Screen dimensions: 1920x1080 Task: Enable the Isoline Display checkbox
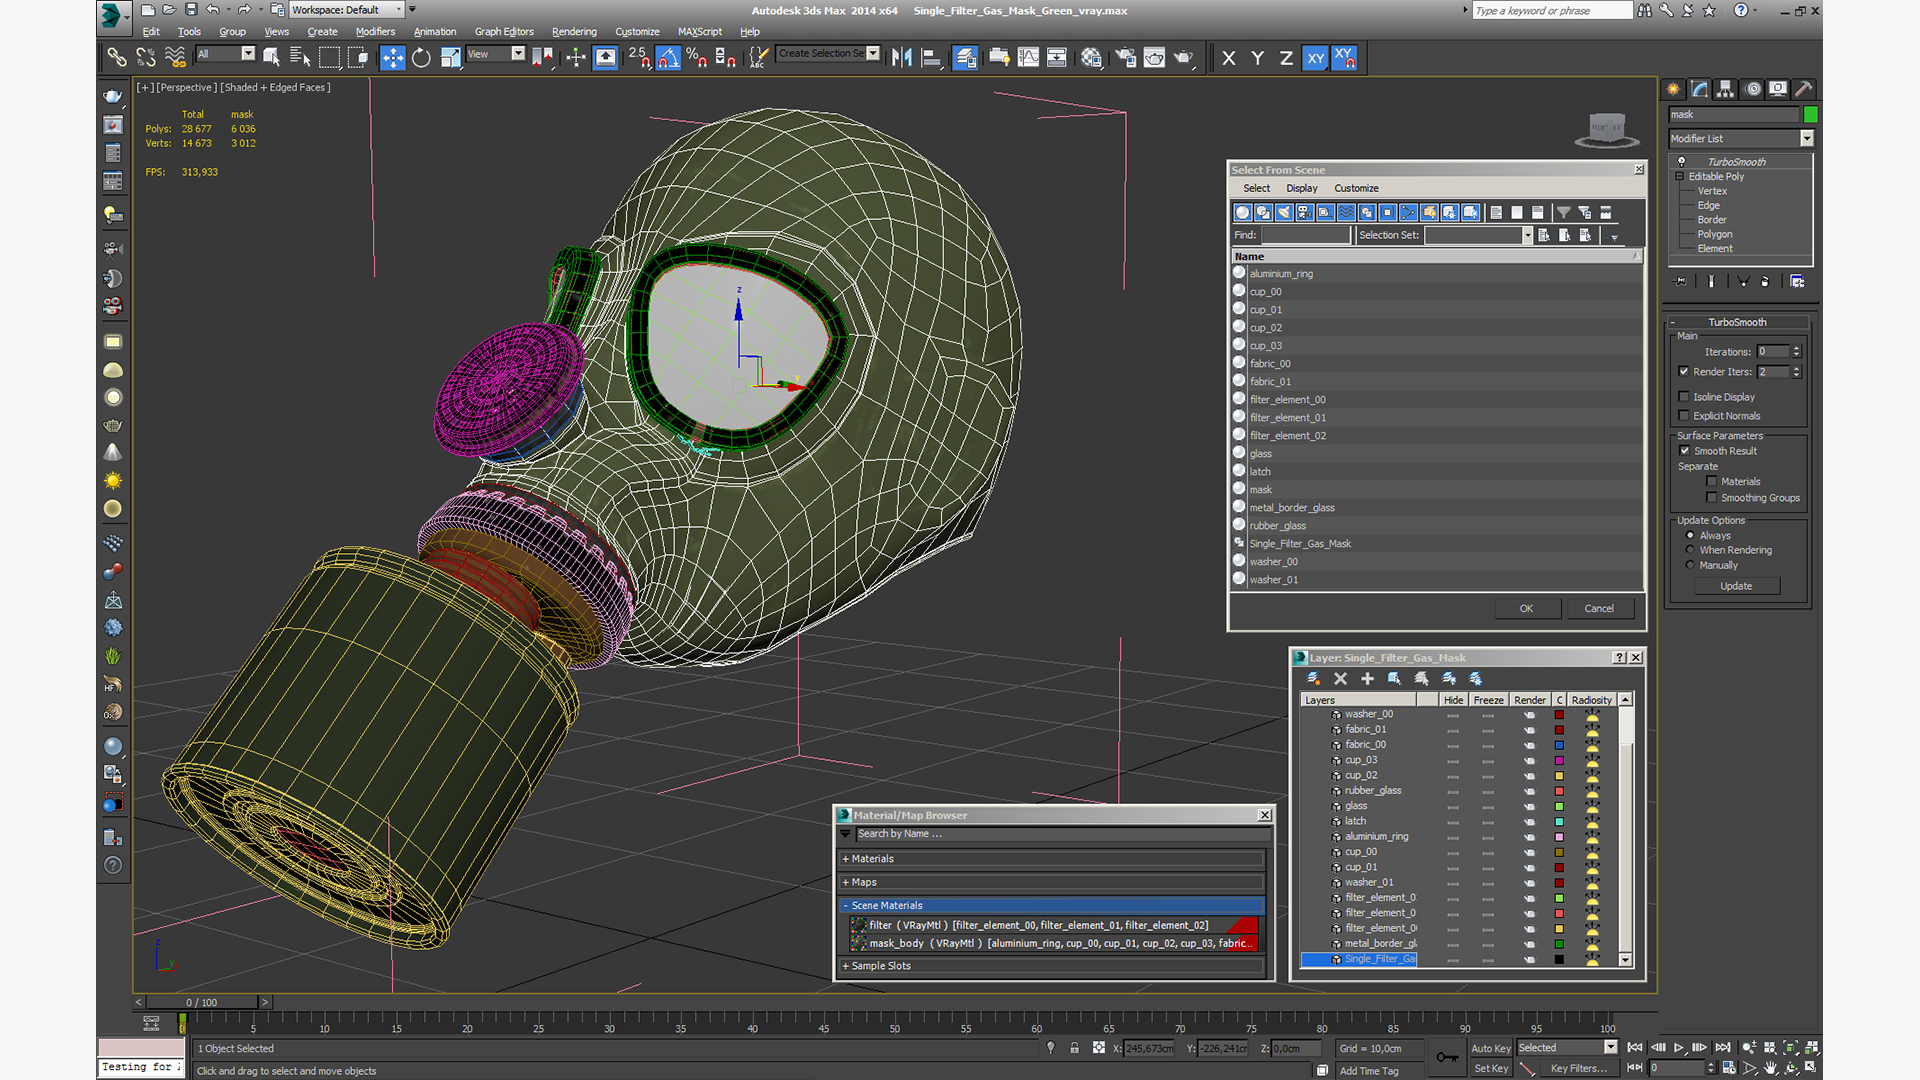[x=1684, y=397]
